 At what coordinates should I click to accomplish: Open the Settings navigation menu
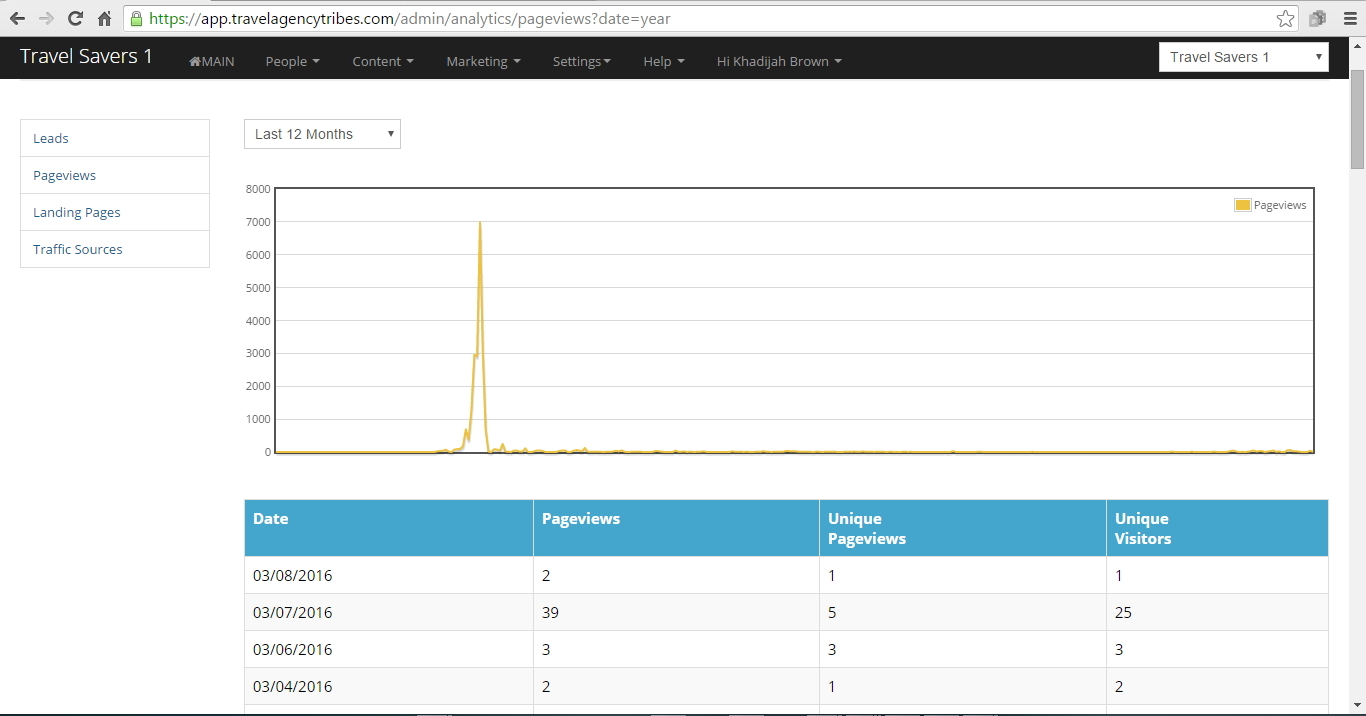pos(581,61)
